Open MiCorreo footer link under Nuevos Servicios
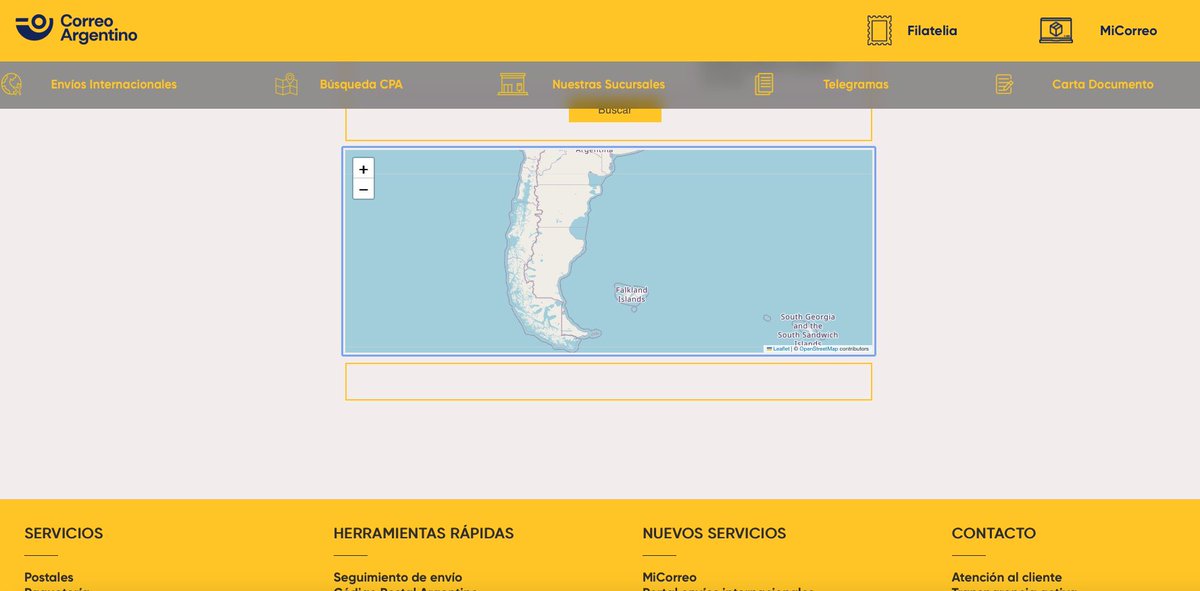 [x=670, y=577]
